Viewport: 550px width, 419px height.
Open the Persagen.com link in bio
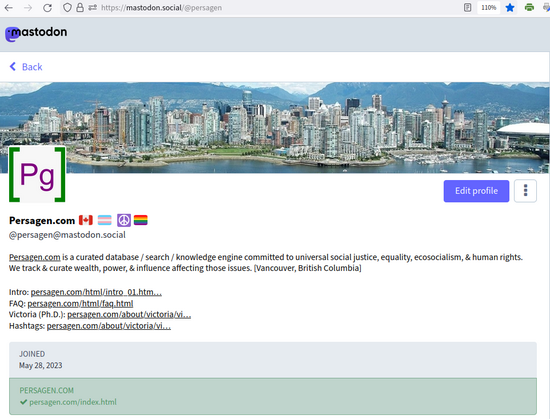tap(34, 257)
